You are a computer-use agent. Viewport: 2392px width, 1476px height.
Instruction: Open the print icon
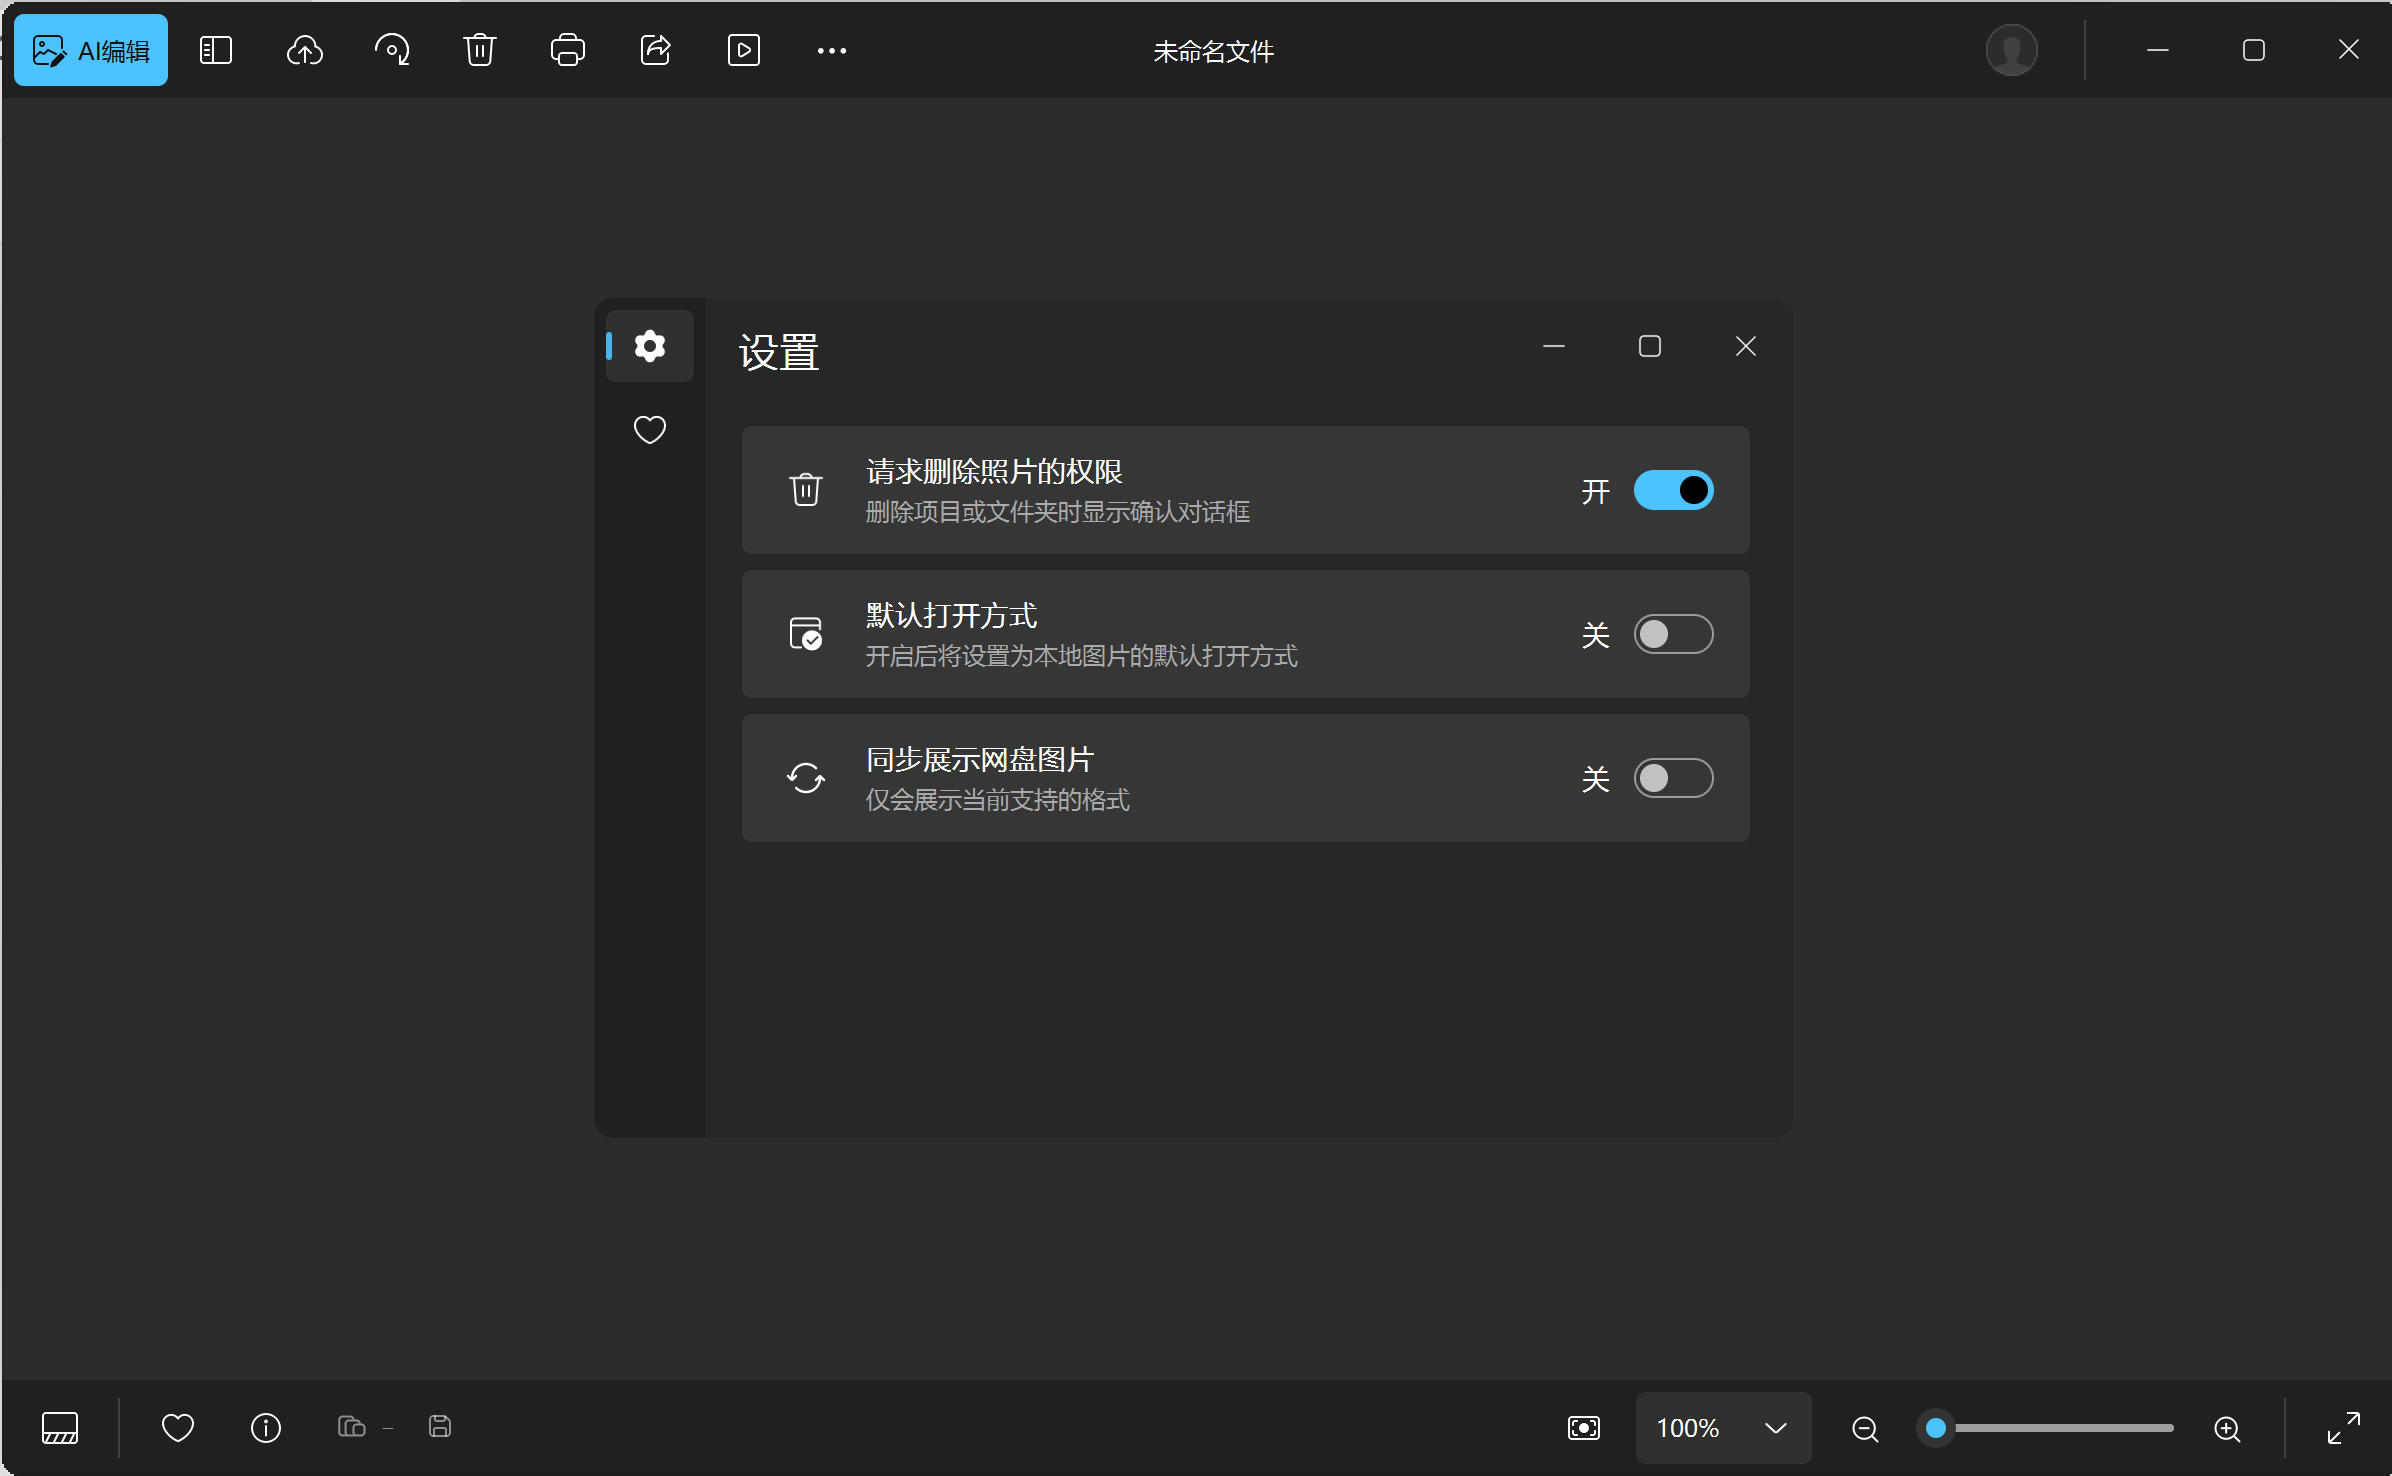pos(567,51)
